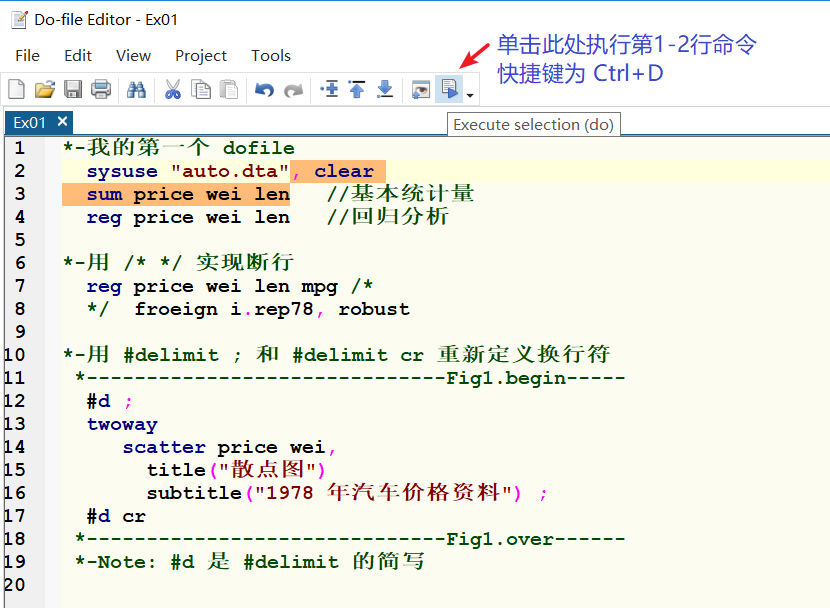
Task: Click the word scatter on line 14
Action: coord(164,447)
